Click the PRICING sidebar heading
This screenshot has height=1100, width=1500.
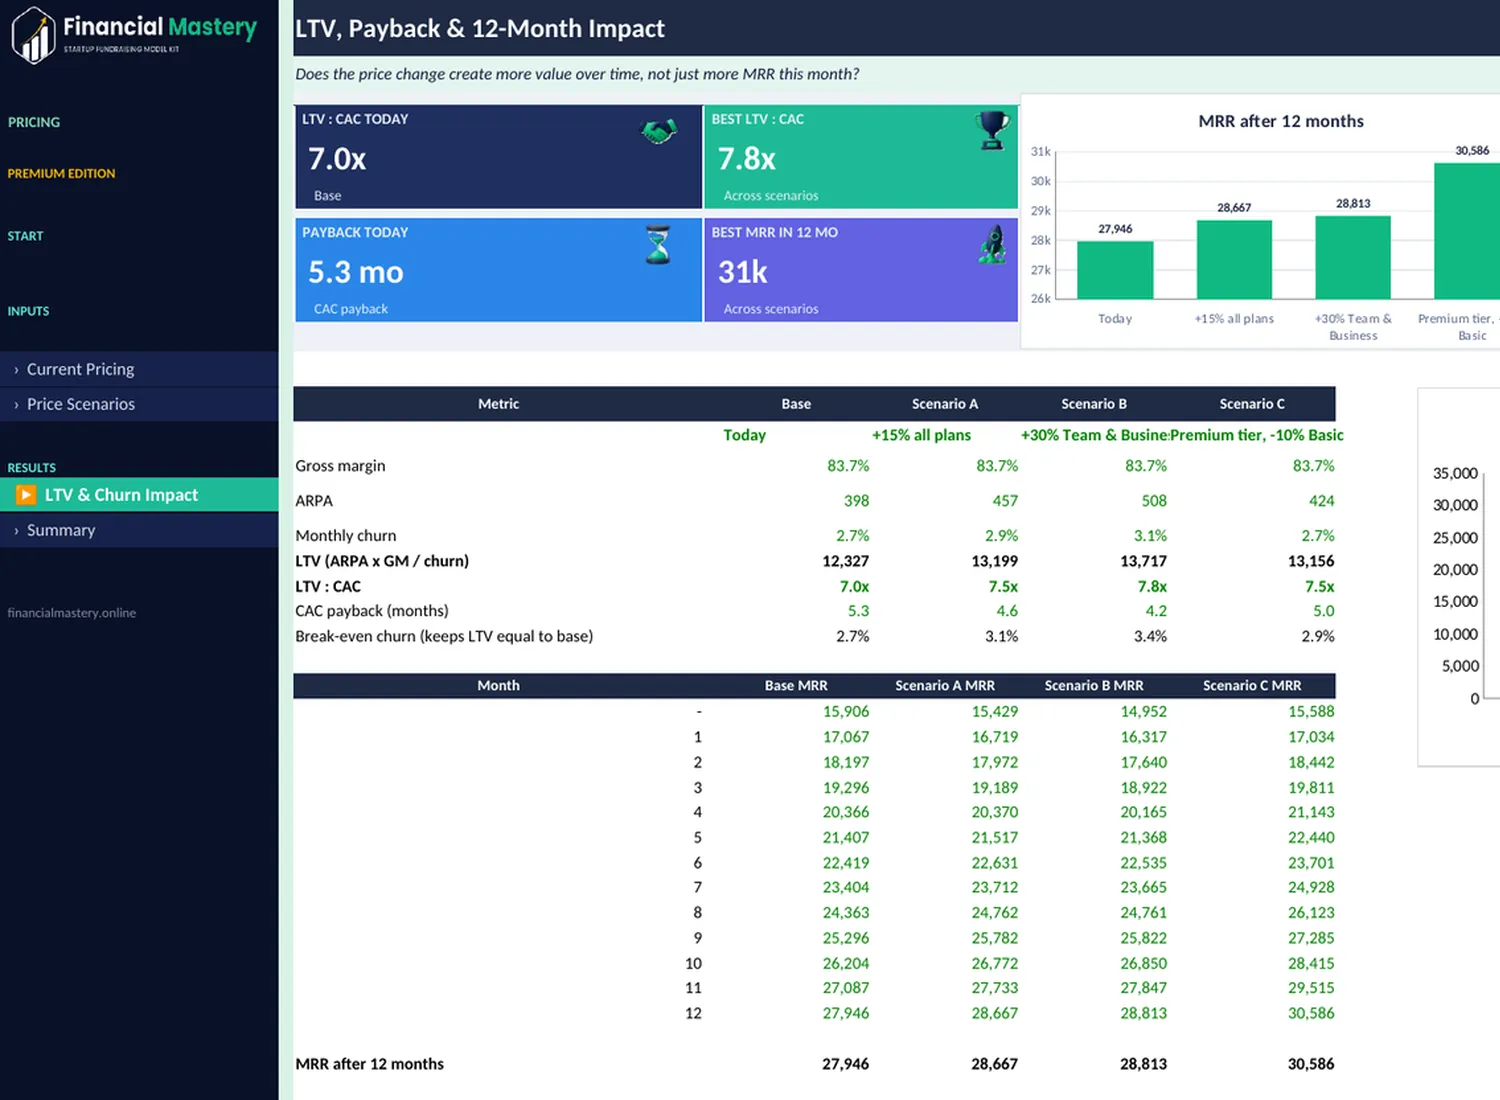[x=34, y=122]
